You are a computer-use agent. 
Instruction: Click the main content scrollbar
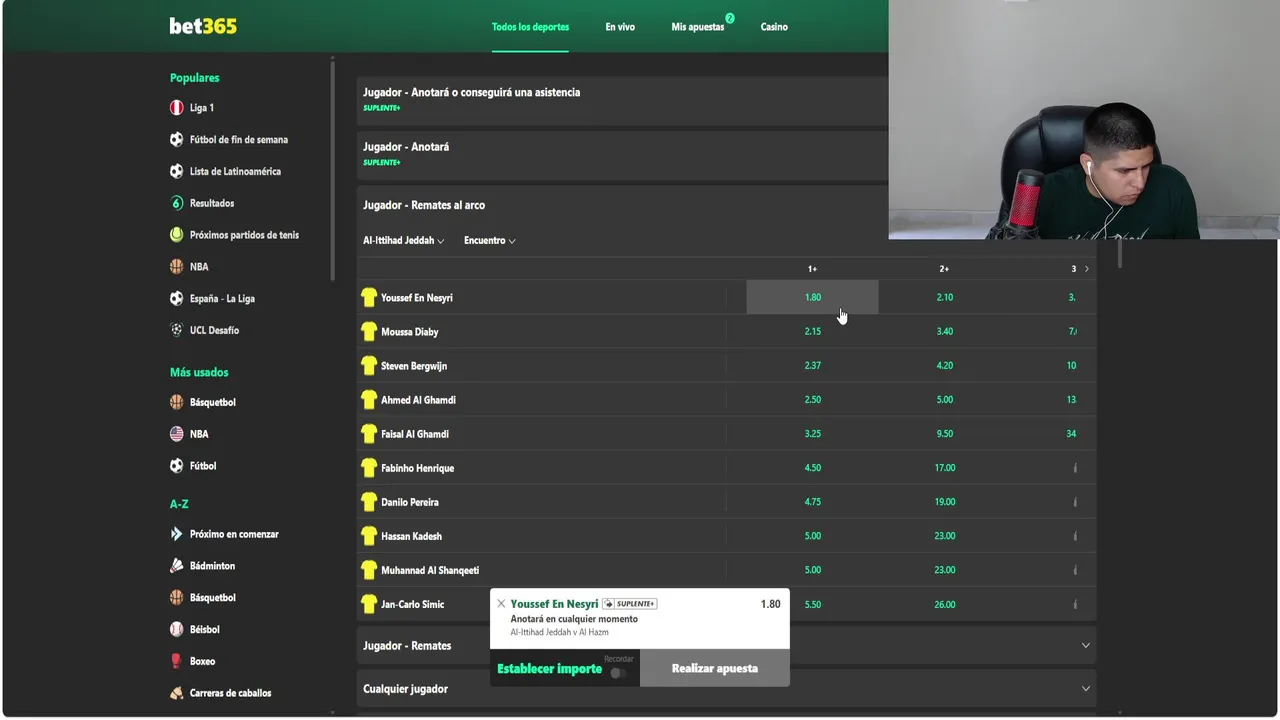coord(1120,254)
